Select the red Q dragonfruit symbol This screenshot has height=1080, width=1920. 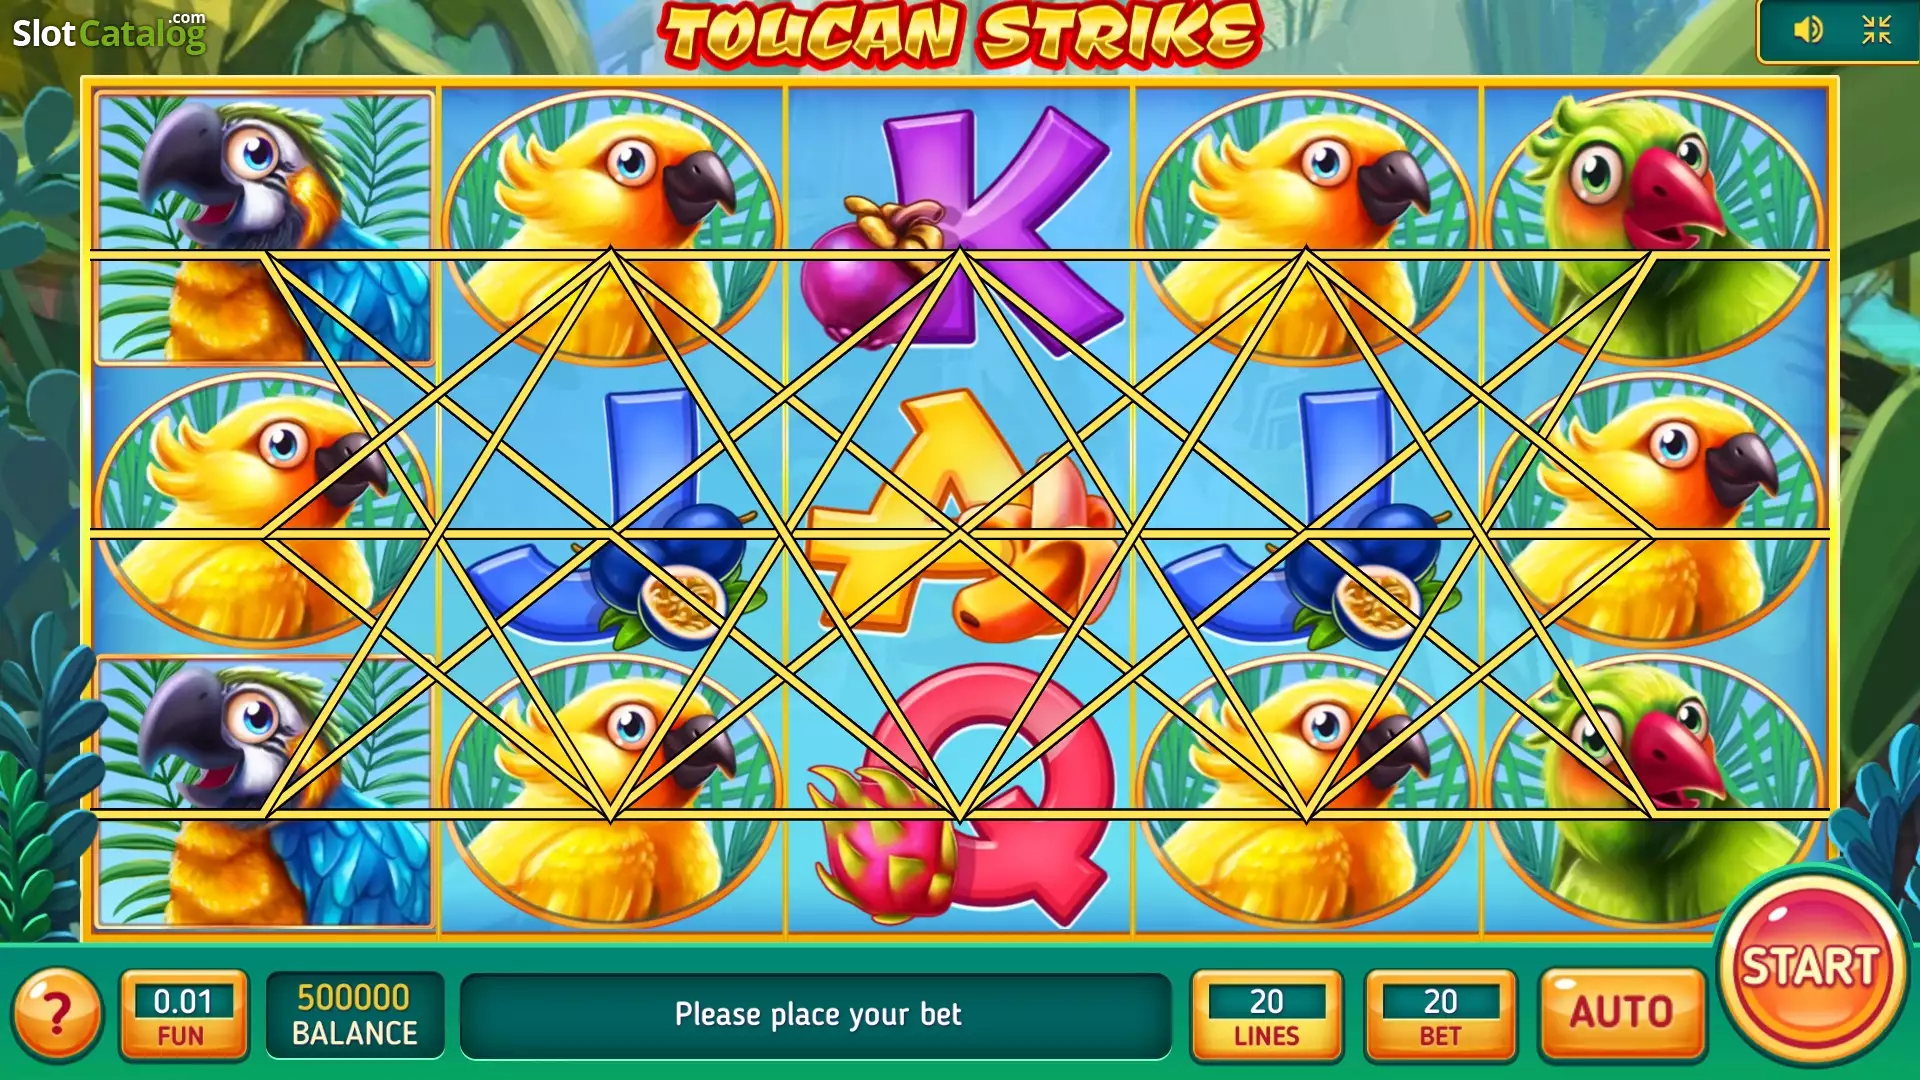pyautogui.click(x=958, y=795)
